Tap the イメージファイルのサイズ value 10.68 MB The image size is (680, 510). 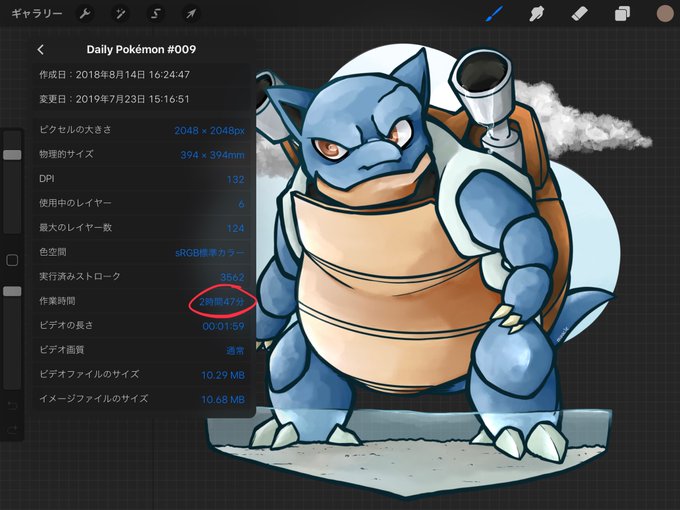tap(223, 399)
